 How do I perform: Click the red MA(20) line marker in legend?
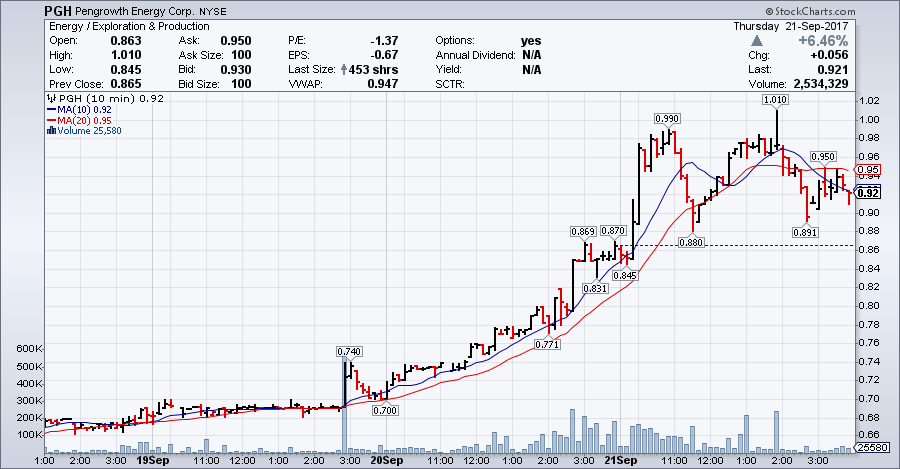pyautogui.click(x=51, y=121)
